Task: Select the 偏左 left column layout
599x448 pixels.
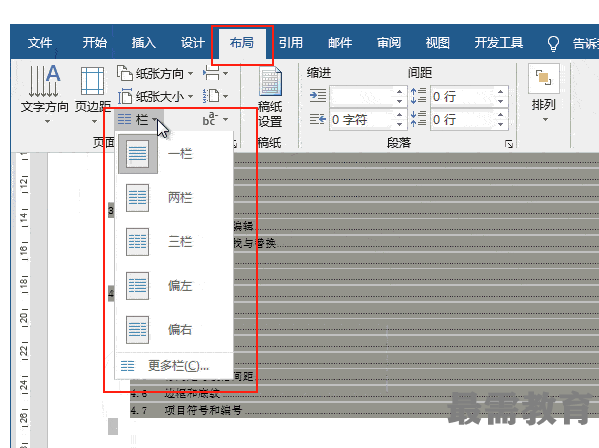Action: click(x=174, y=286)
